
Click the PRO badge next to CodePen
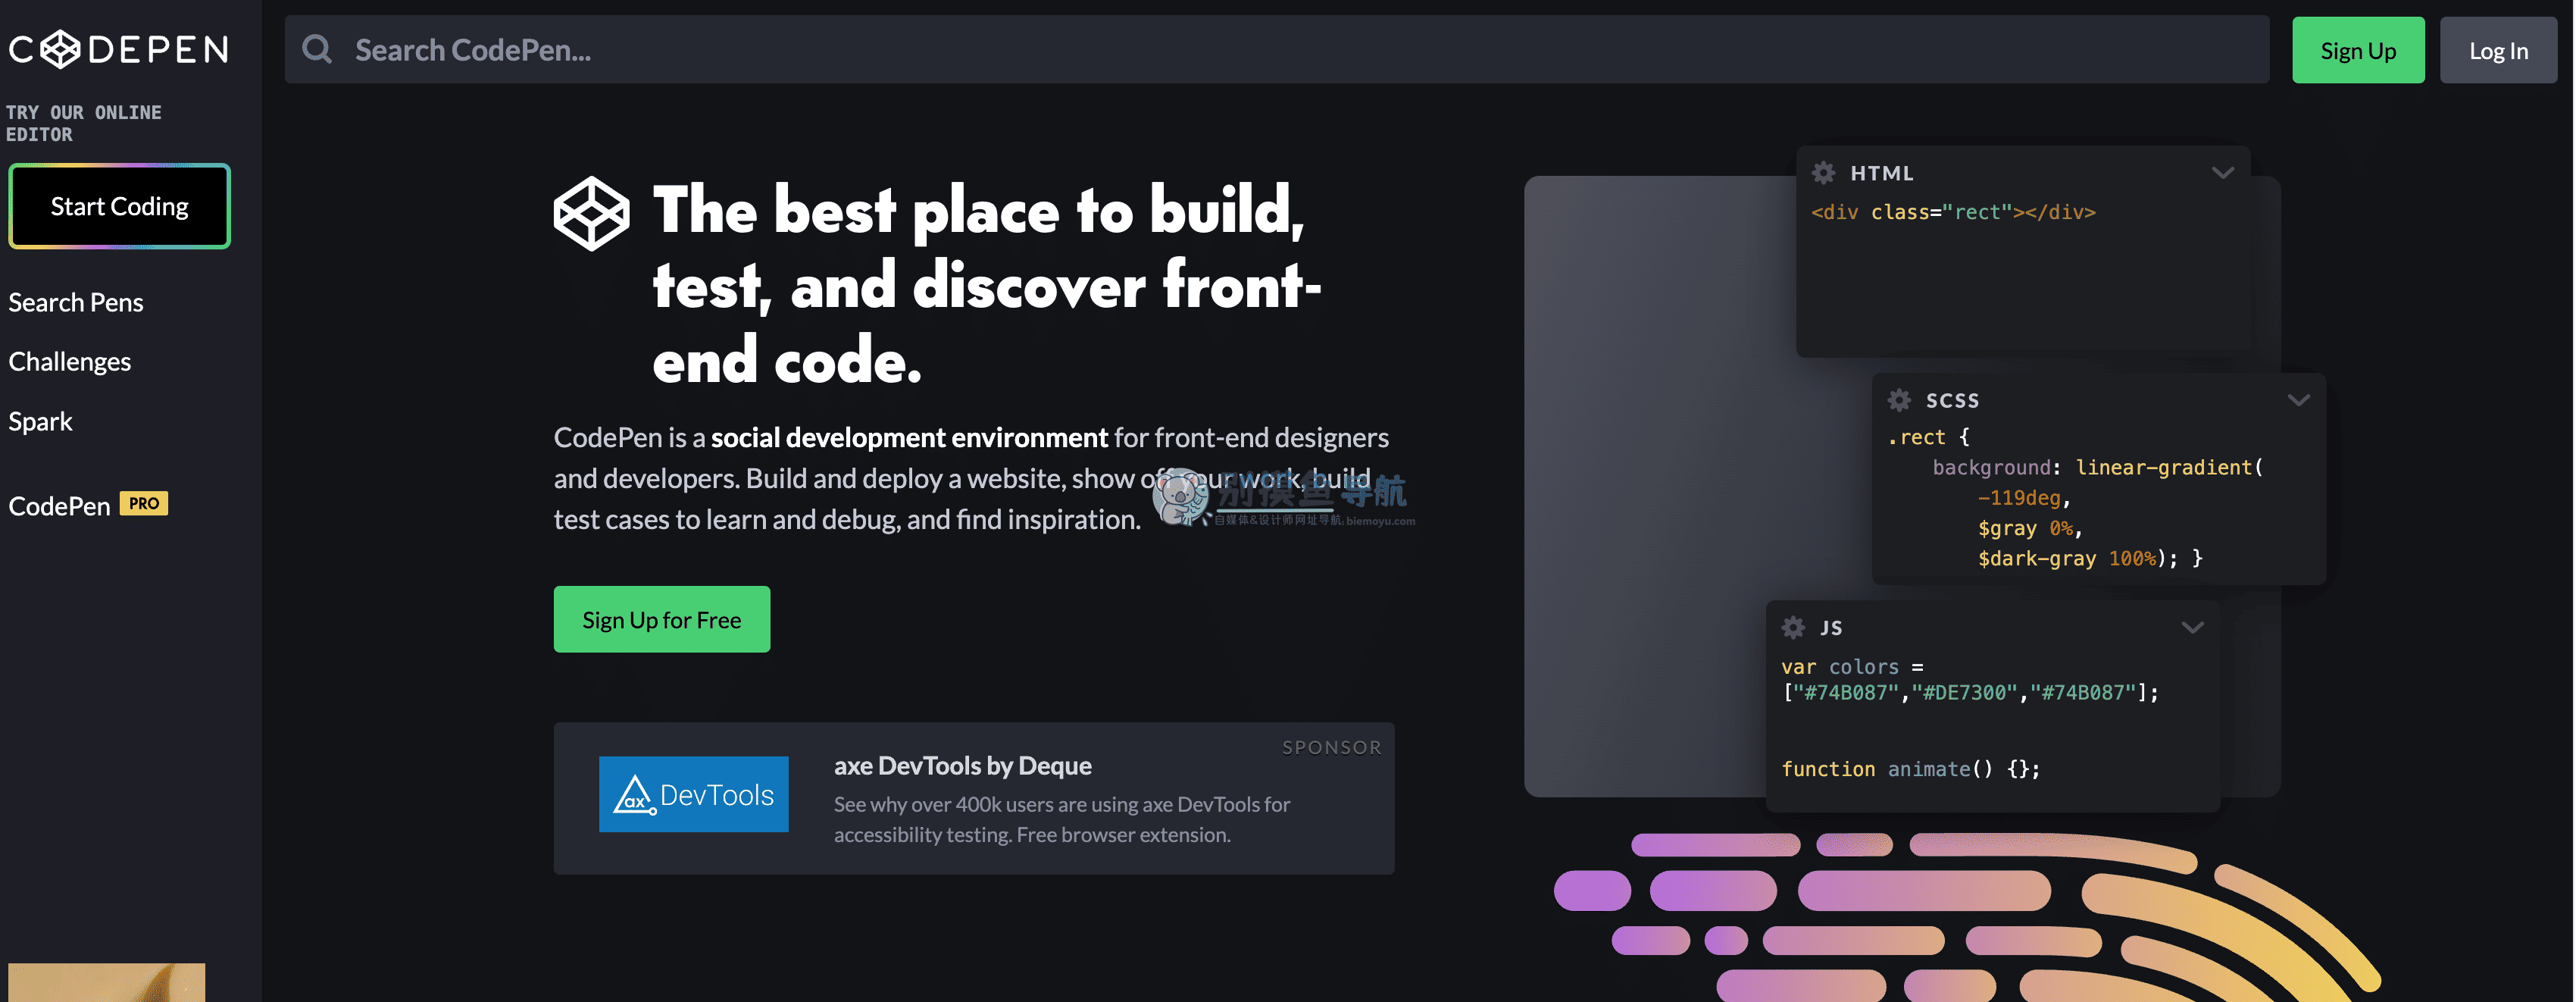coord(144,504)
